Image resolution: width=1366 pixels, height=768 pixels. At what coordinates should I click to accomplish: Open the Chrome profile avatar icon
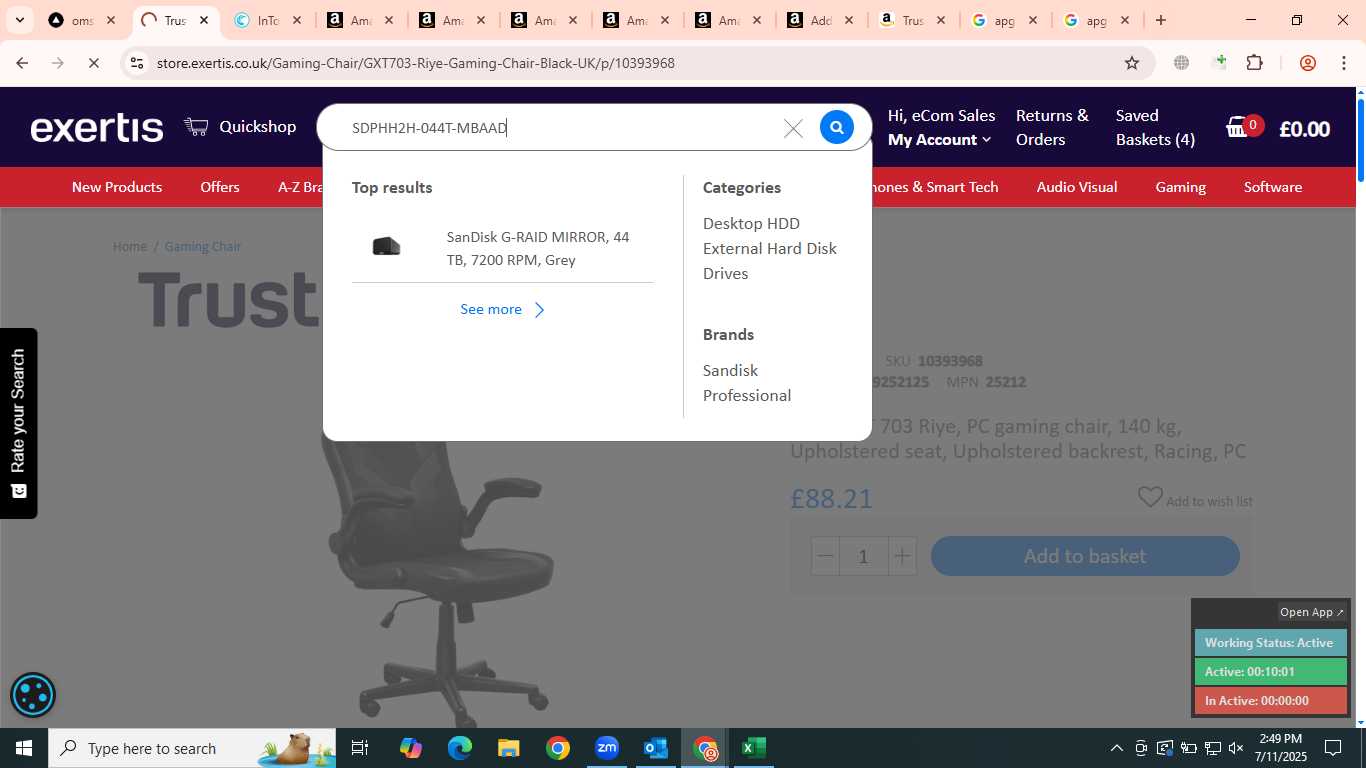point(1308,63)
